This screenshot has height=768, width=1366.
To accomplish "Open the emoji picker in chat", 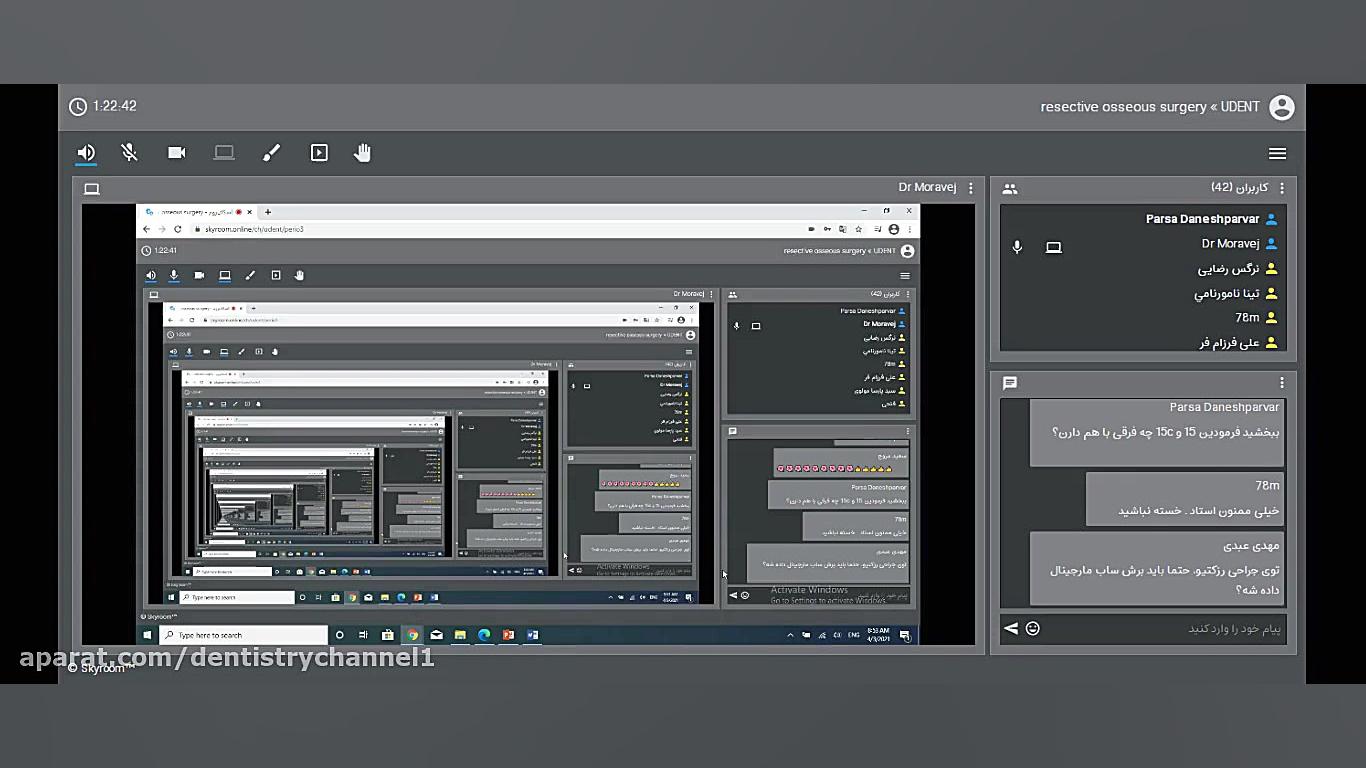I will (1033, 628).
